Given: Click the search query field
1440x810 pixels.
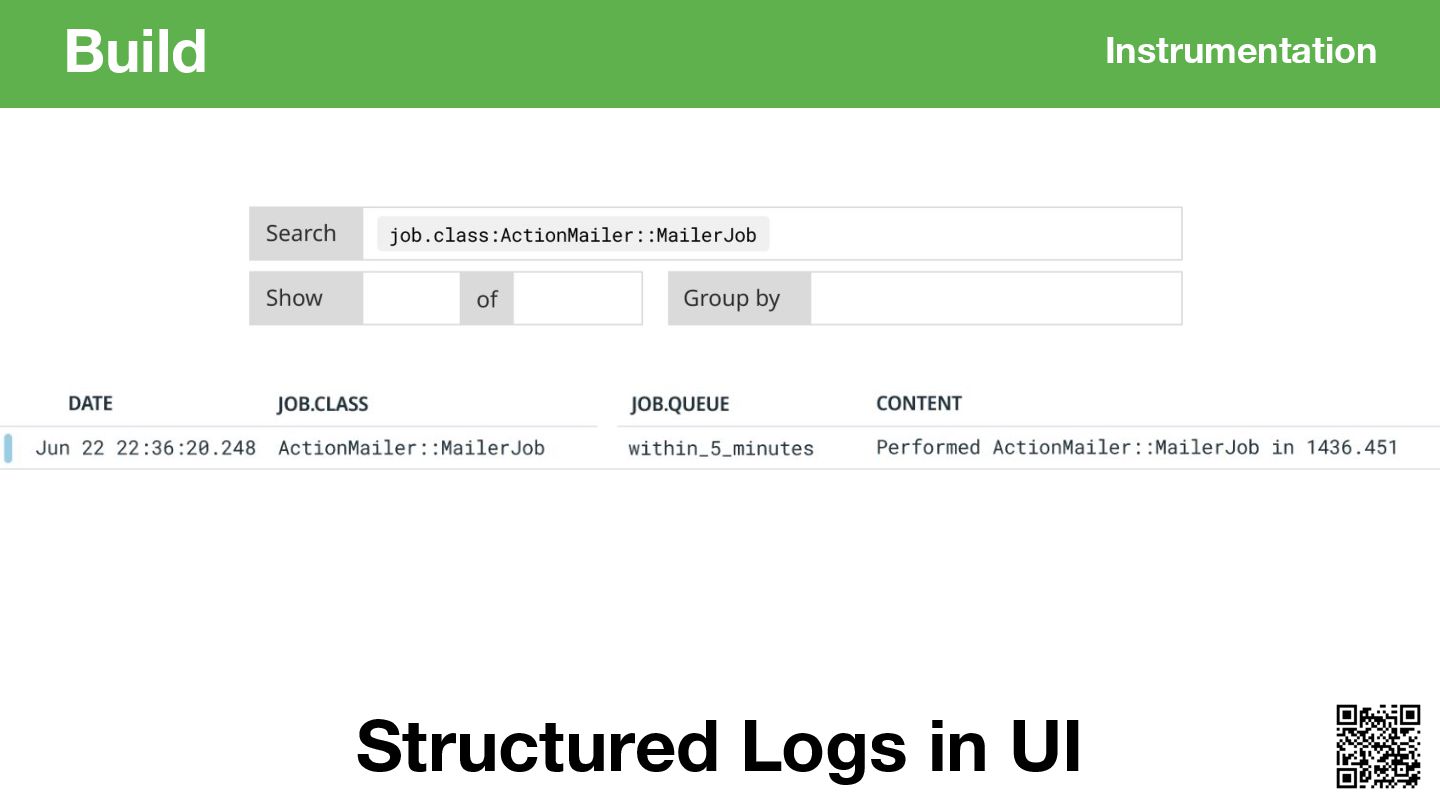Looking at the screenshot, I should (x=772, y=234).
